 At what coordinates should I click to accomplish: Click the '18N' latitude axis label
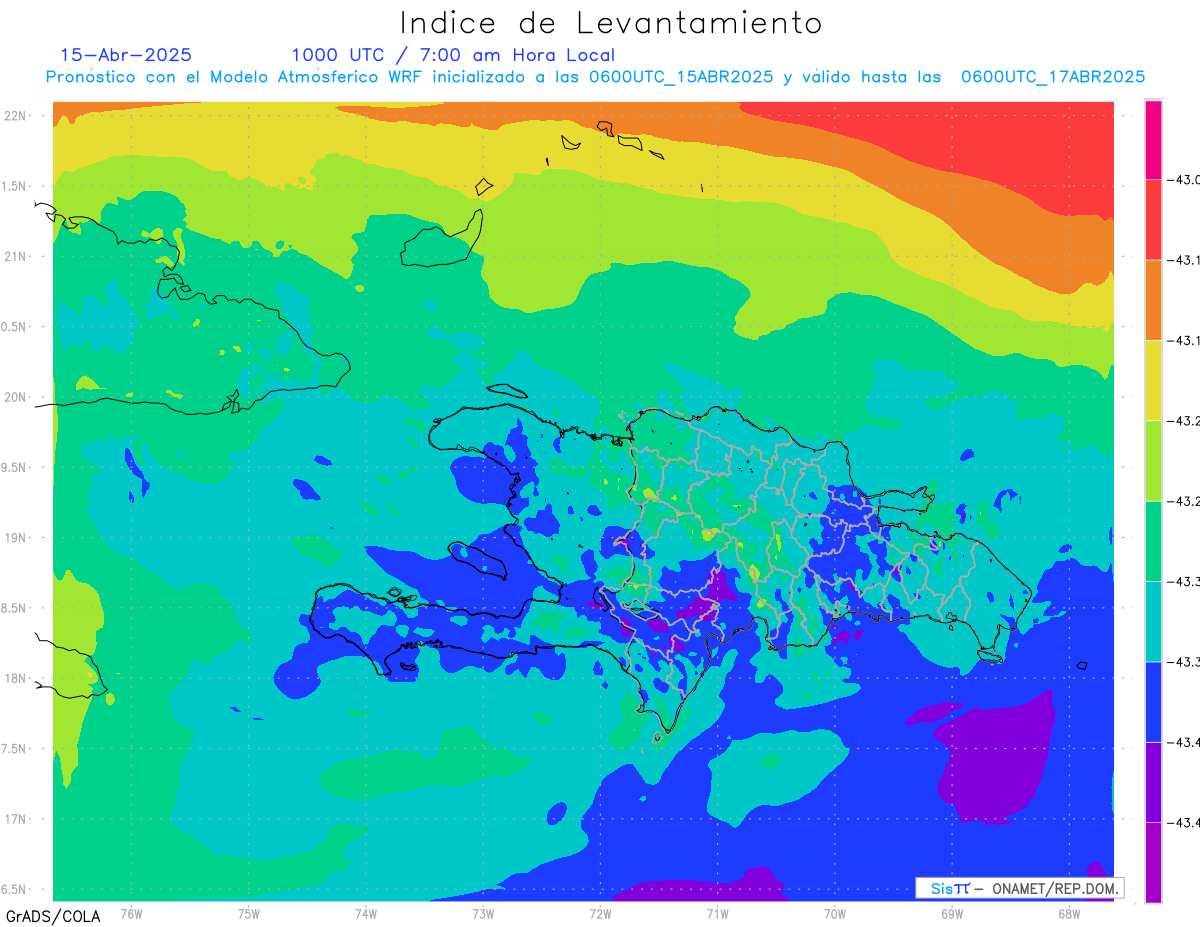[x=17, y=679]
